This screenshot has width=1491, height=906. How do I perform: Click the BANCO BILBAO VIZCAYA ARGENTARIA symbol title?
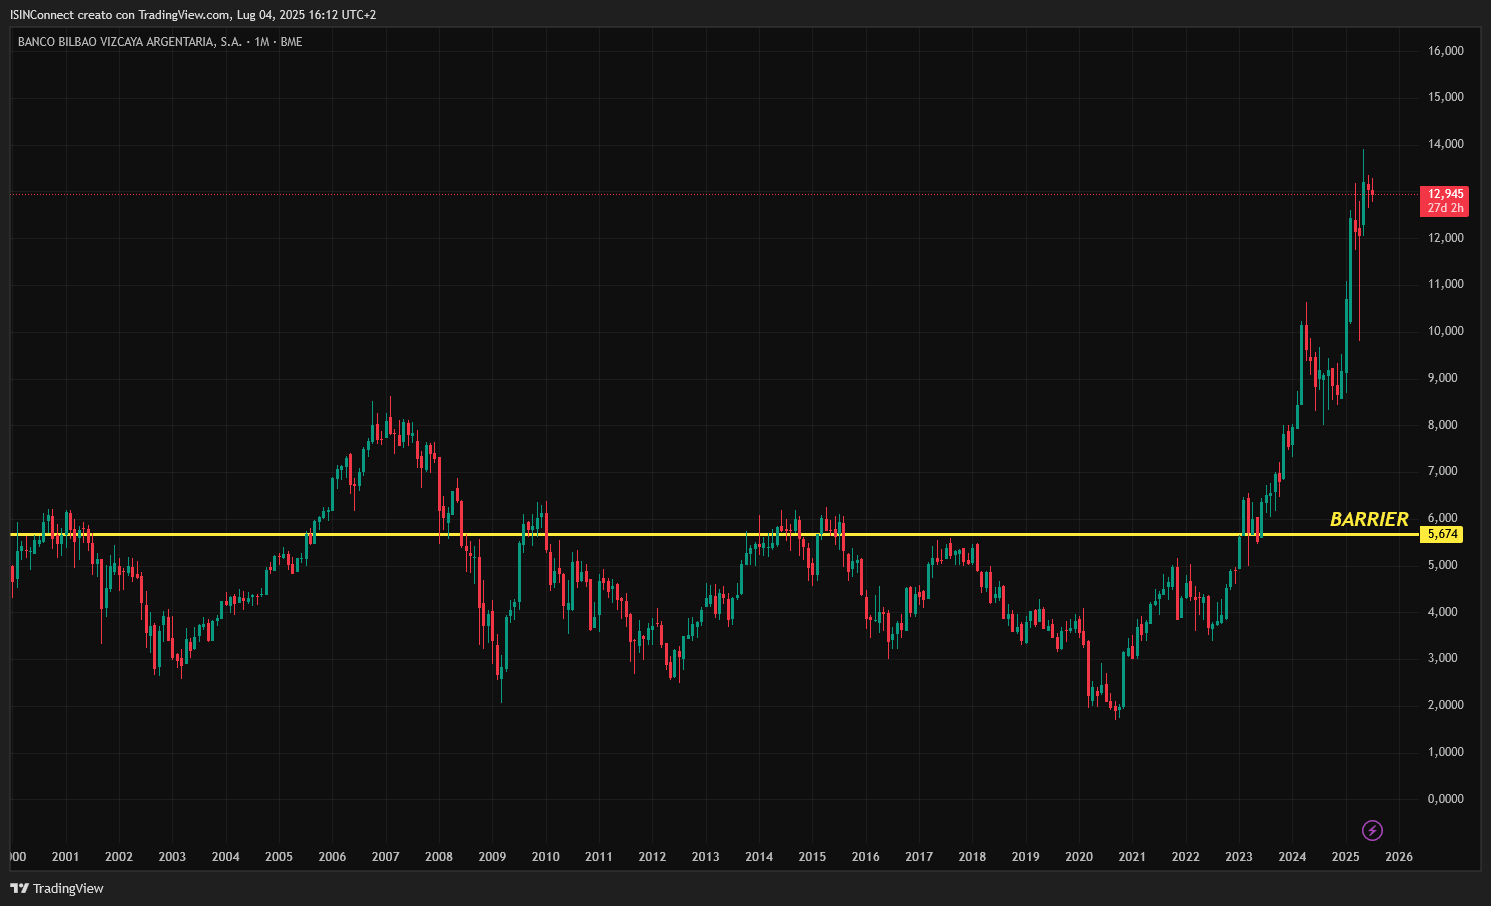point(130,42)
